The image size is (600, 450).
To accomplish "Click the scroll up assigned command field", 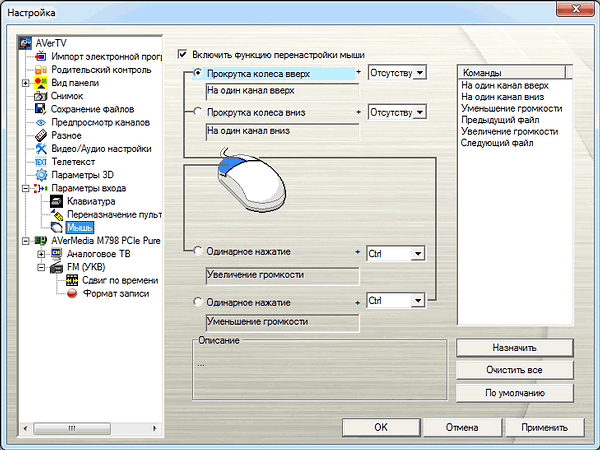I will pyautogui.click(x=282, y=91).
